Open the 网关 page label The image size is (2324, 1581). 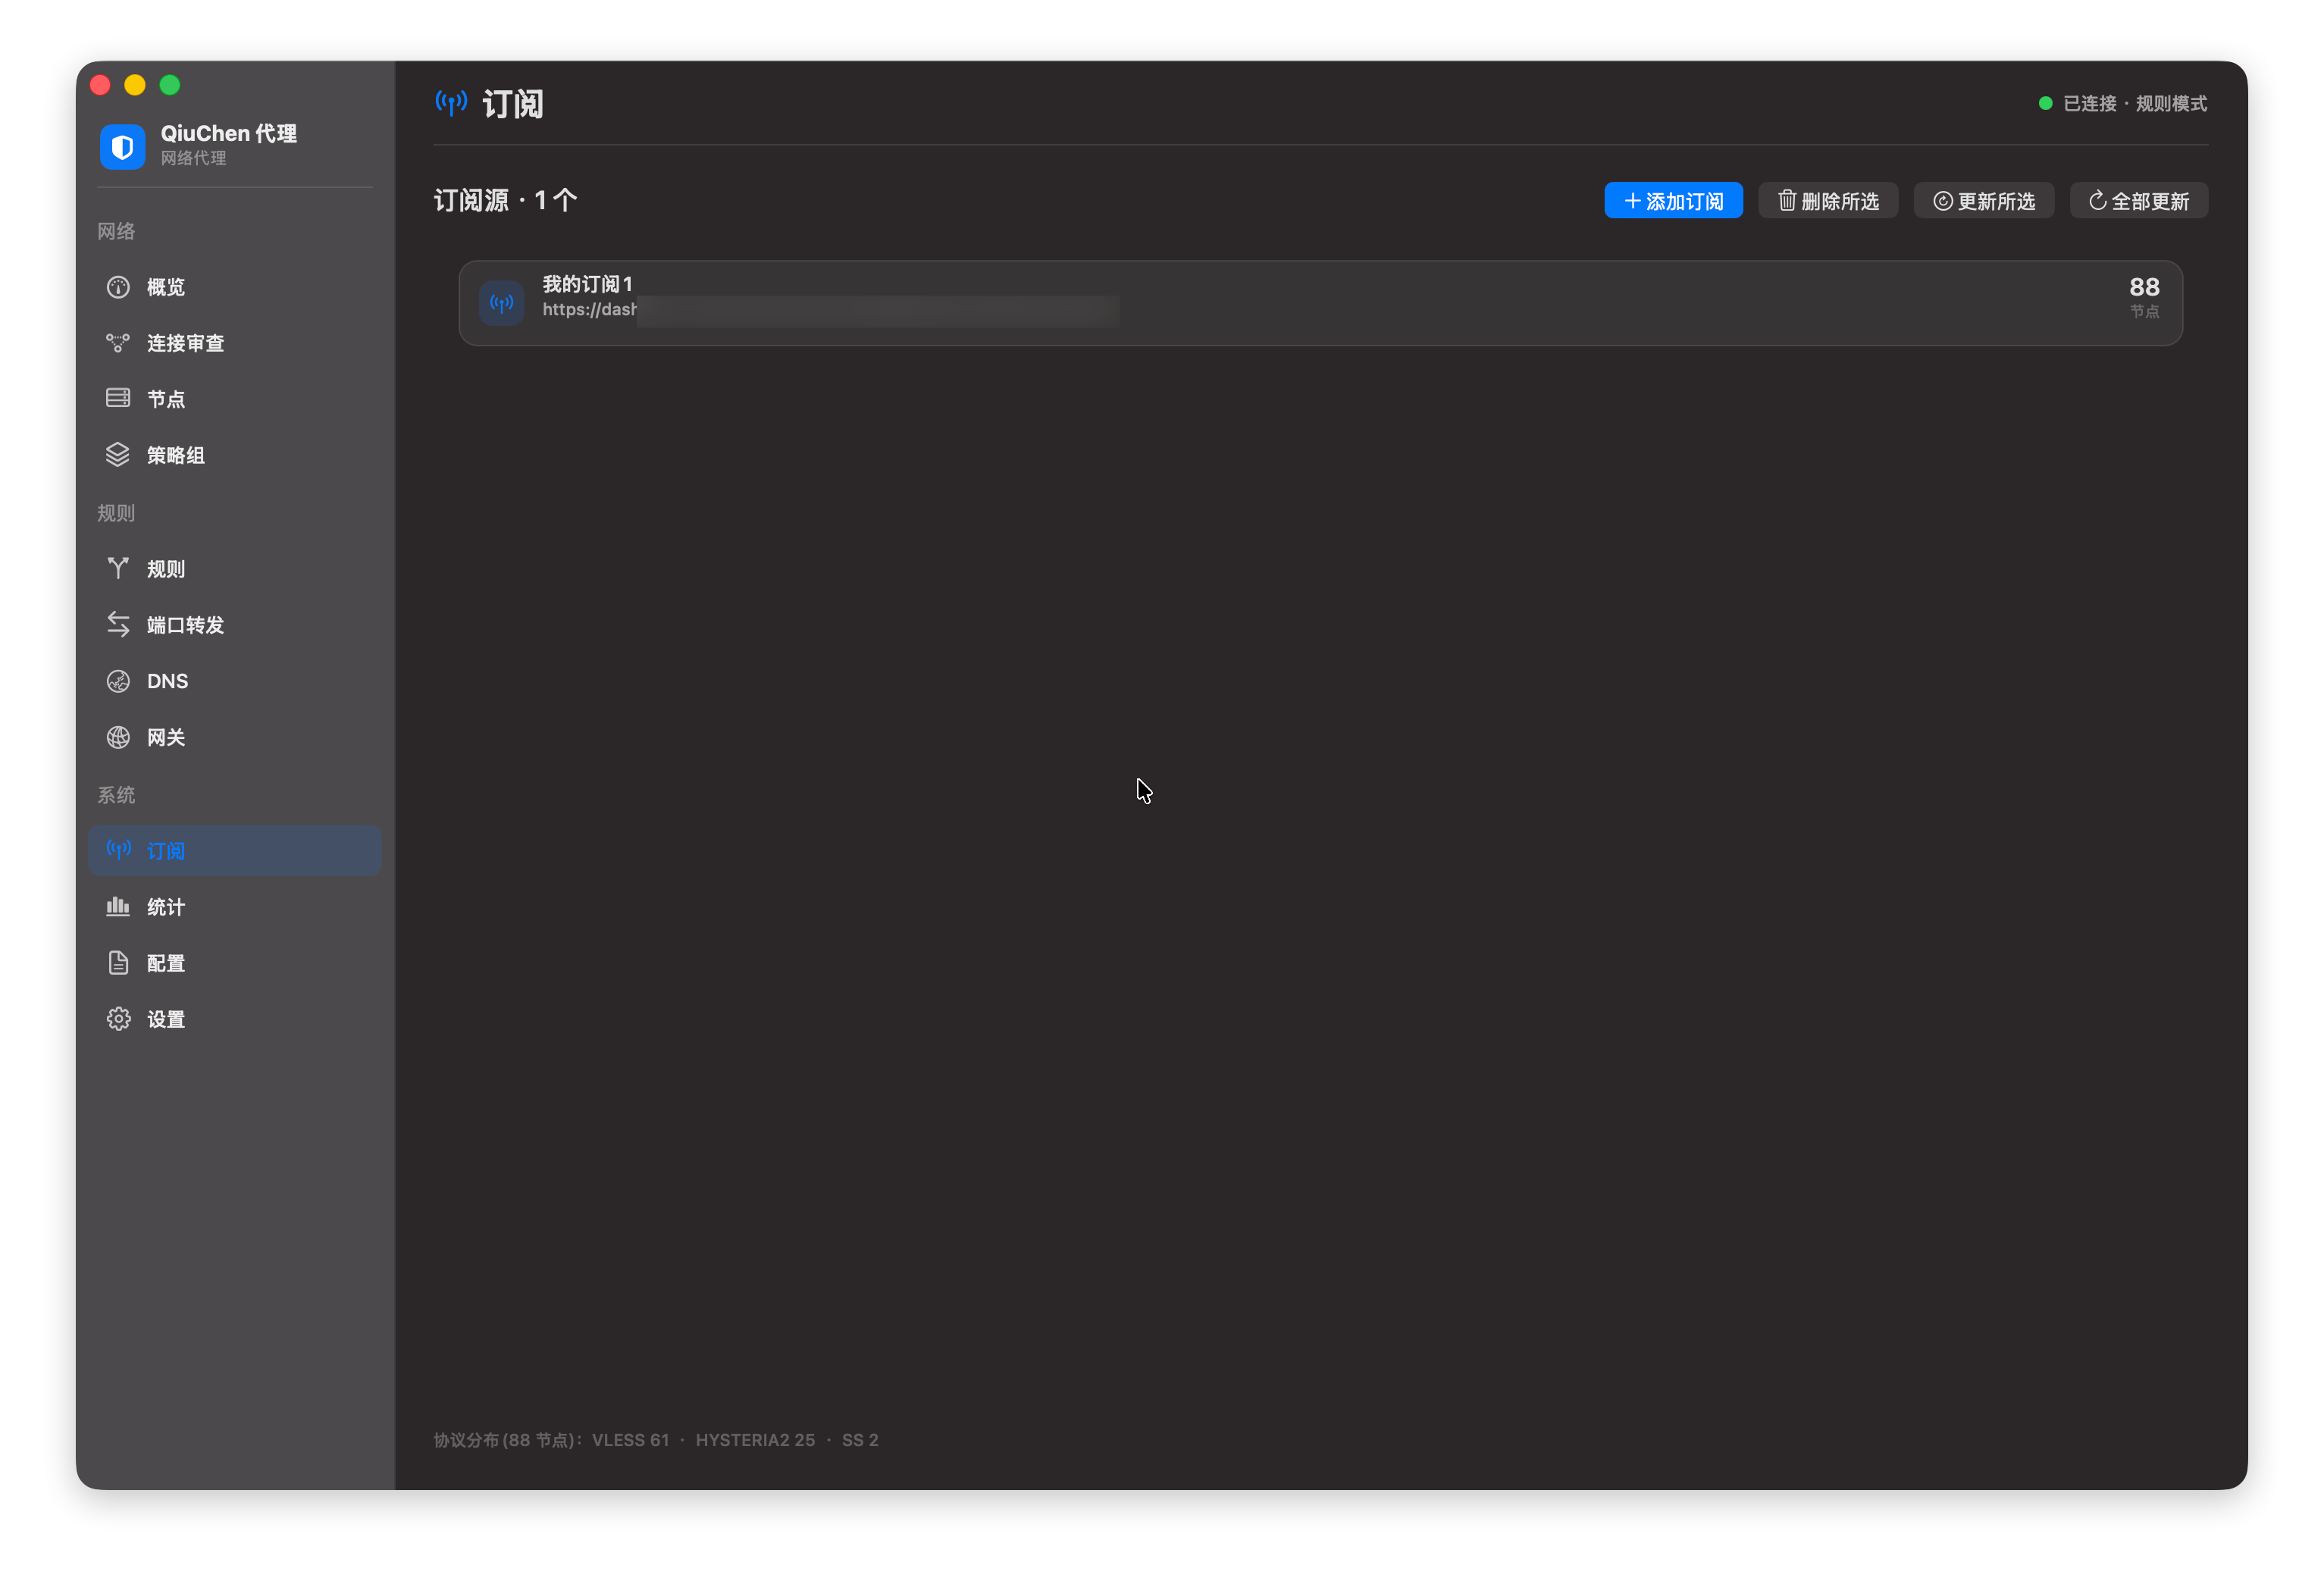166,737
